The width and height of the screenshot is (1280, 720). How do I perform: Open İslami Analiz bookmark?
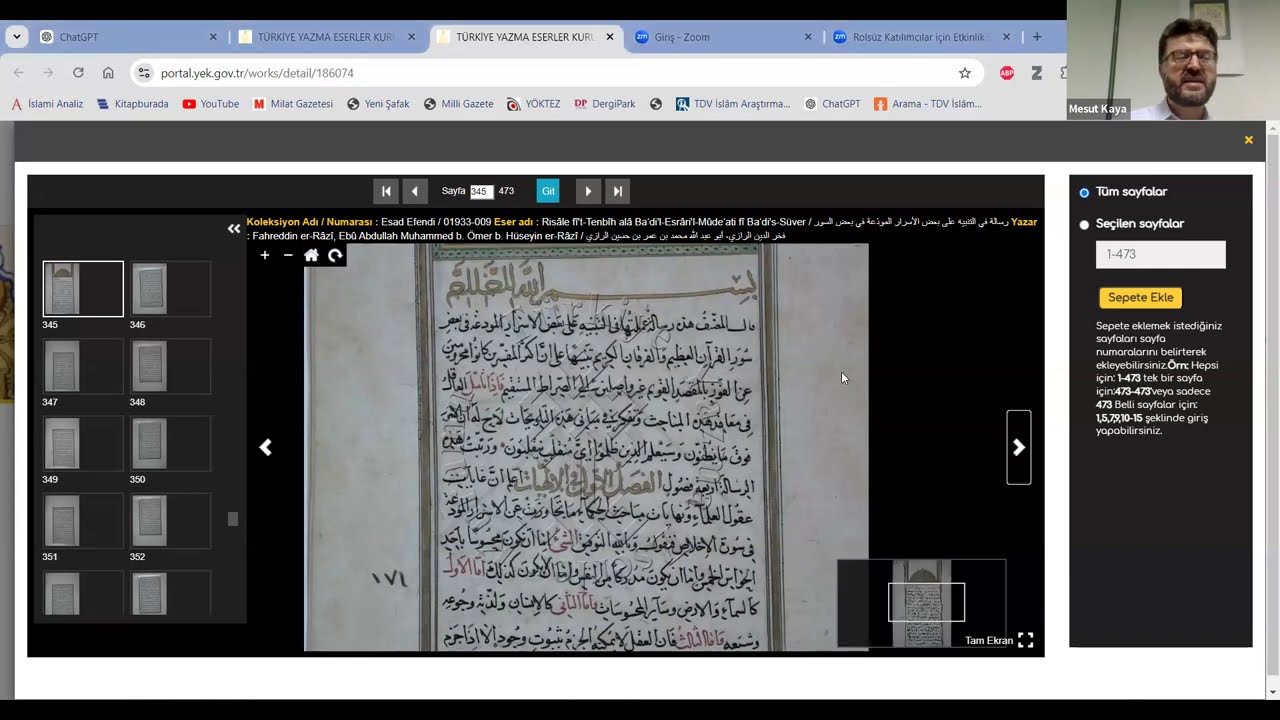point(47,104)
